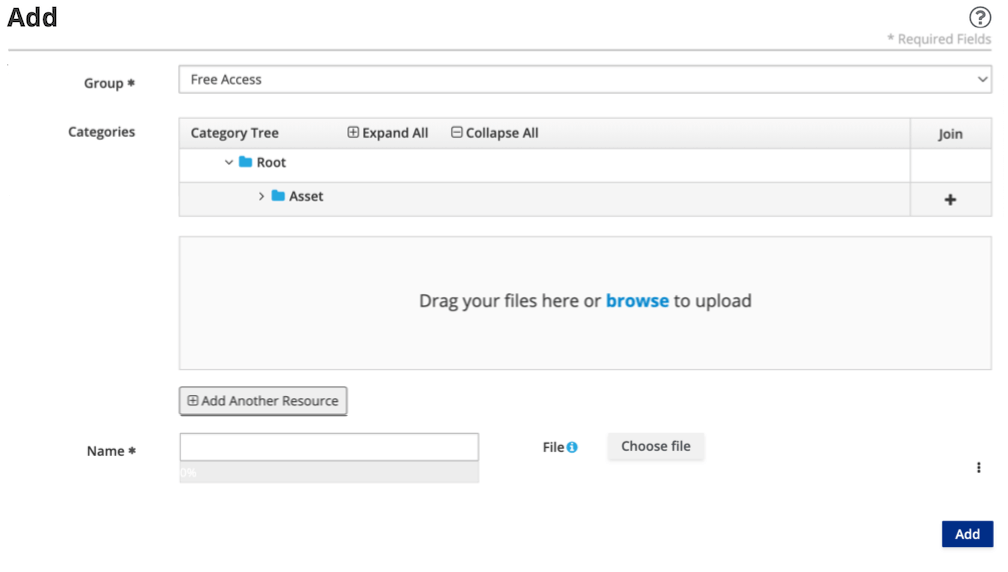Click Add Another Resource button

[x=263, y=400]
